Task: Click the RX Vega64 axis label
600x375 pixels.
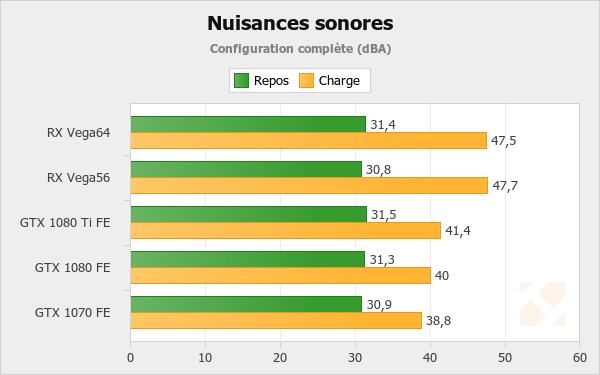Action: [x=78, y=133]
